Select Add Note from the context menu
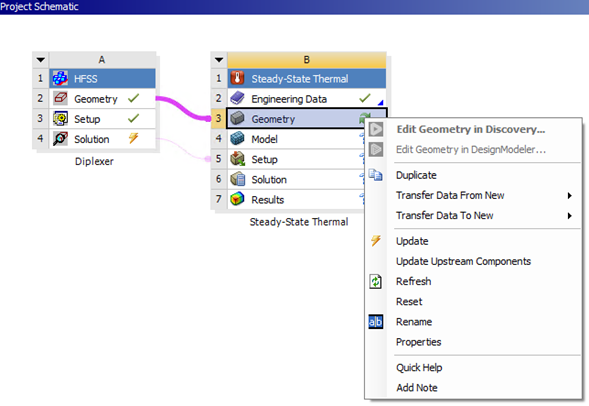Image resolution: width=589 pixels, height=406 pixels. pos(417,388)
